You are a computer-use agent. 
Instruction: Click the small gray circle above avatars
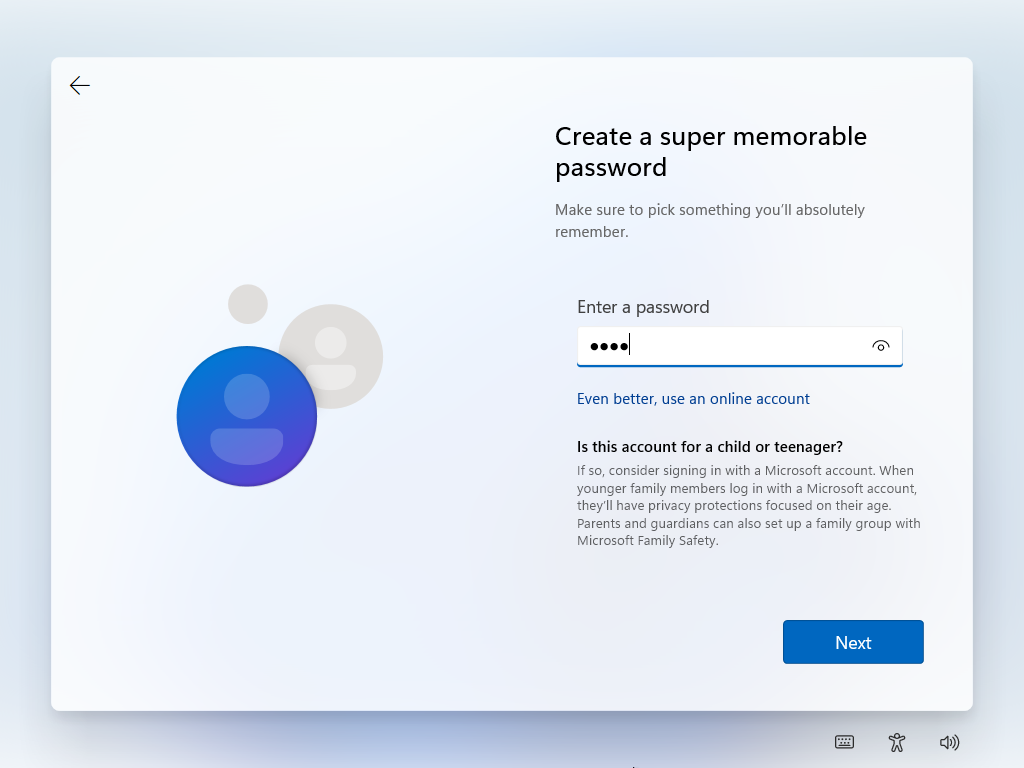[248, 304]
